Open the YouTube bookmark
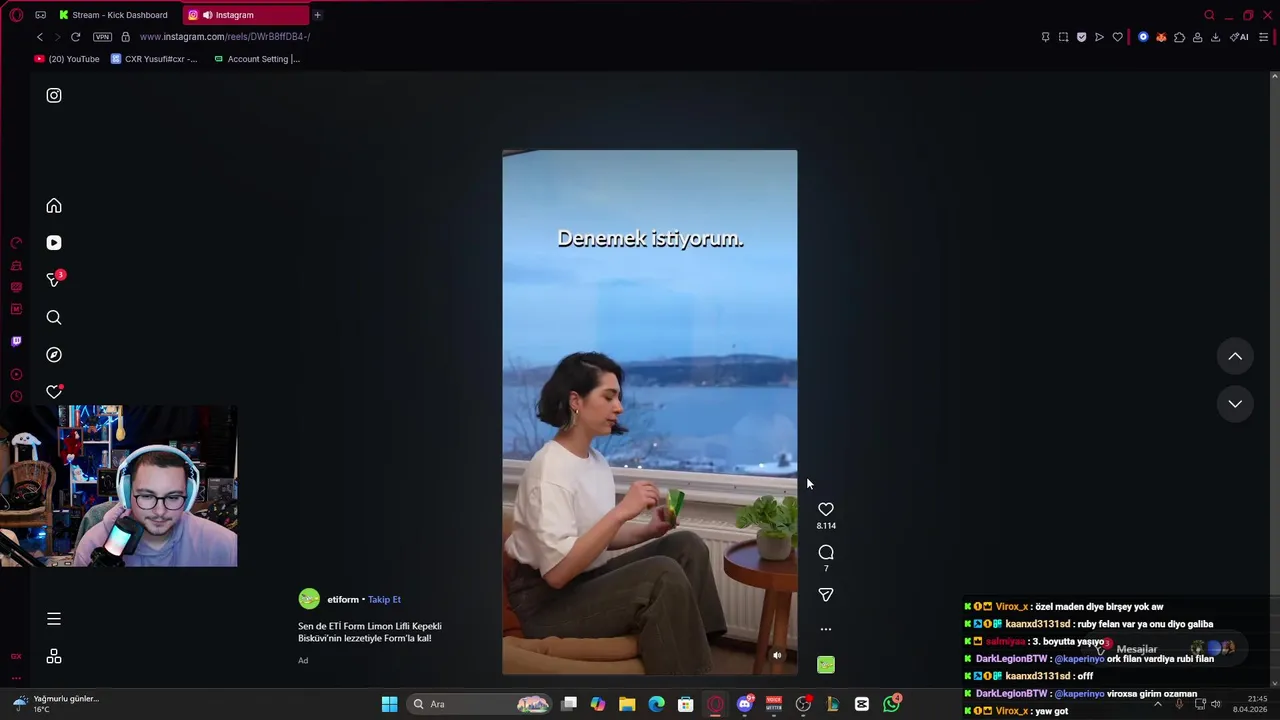The image size is (1280, 720). click(x=67, y=59)
